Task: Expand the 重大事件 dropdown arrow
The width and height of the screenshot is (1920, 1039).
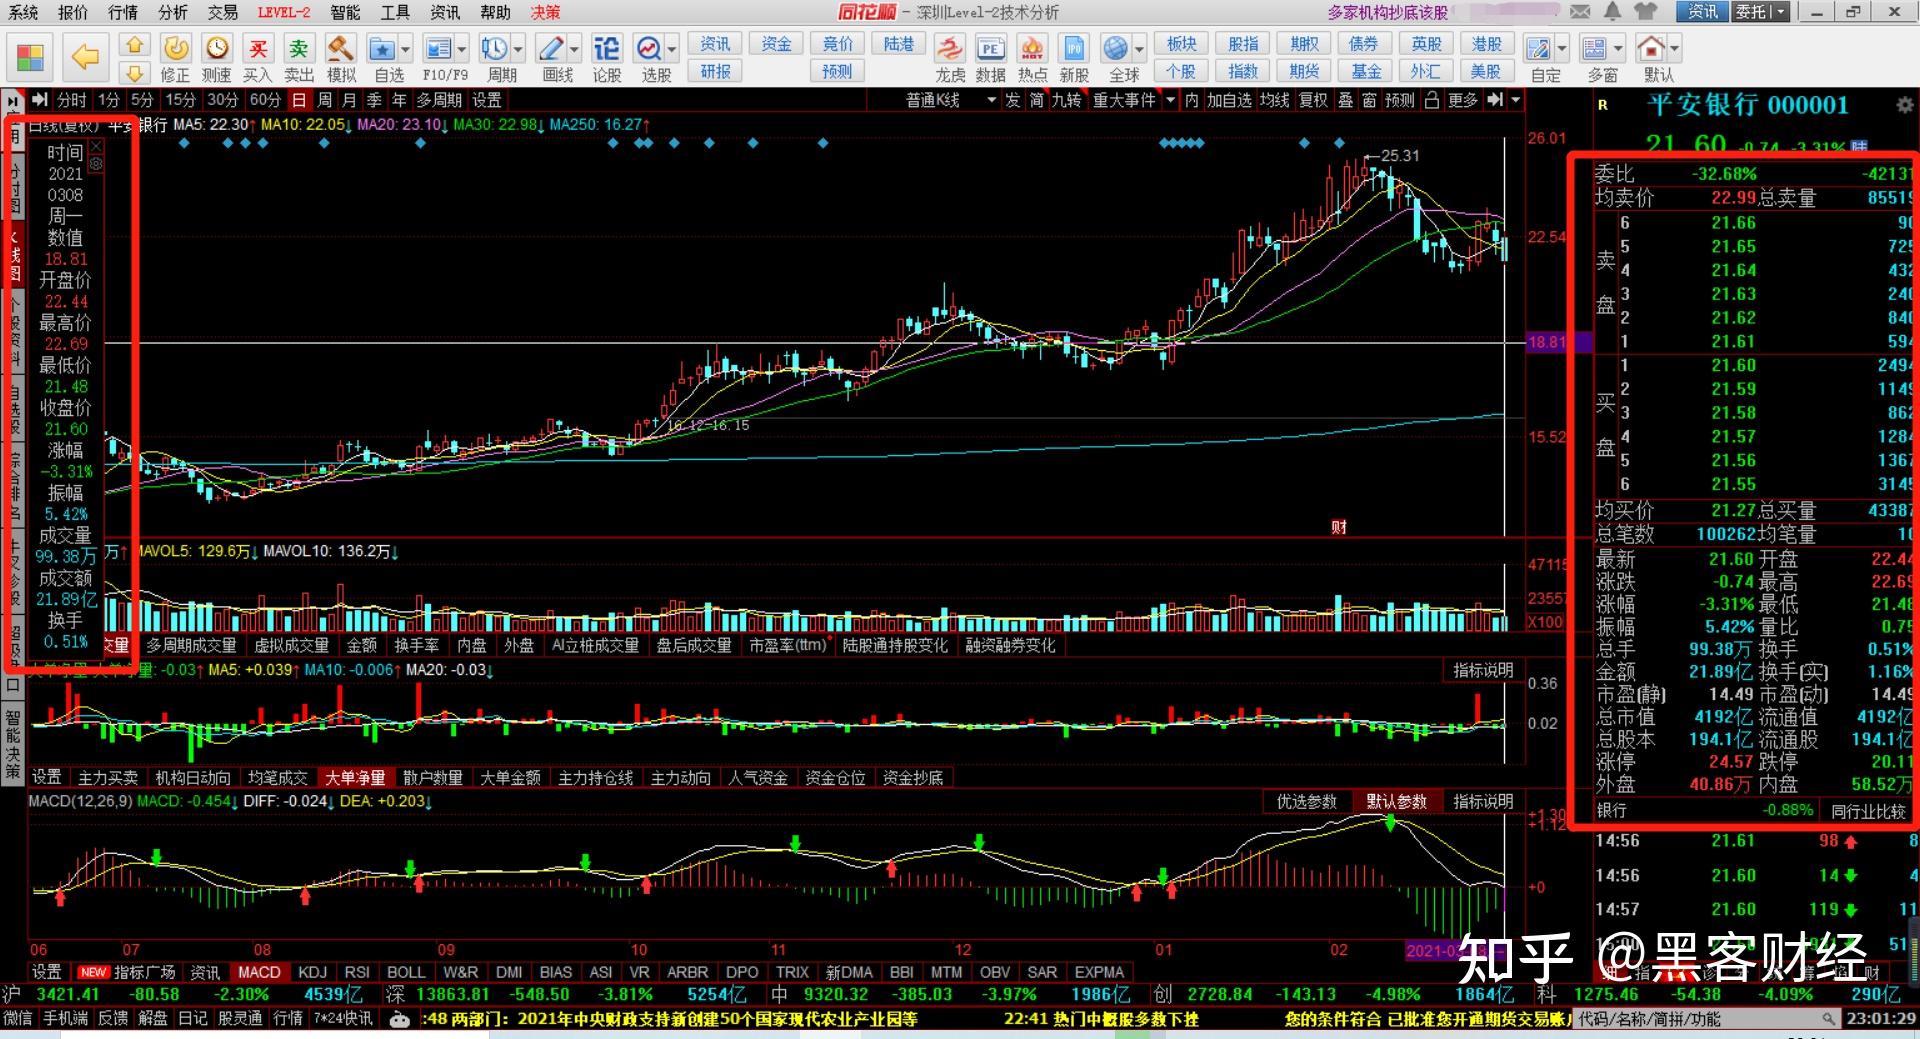Action: (x=1170, y=100)
